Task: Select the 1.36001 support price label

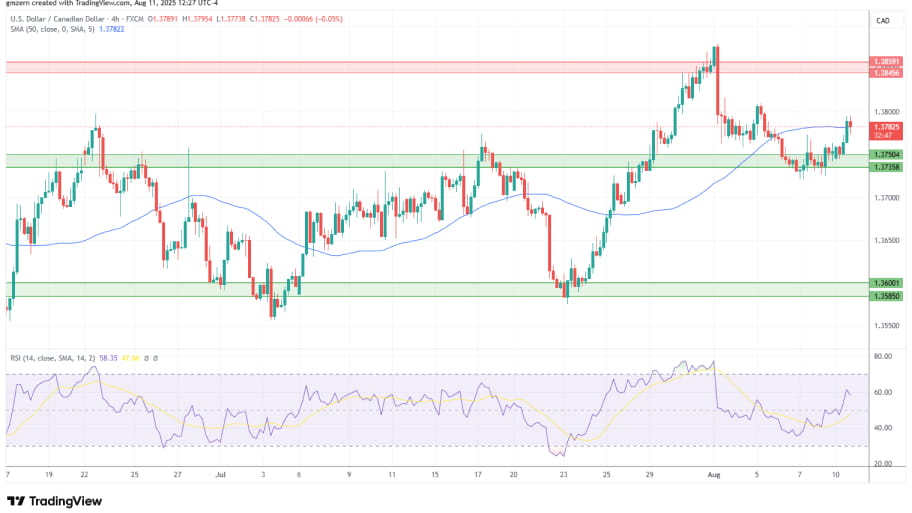Action: (x=886, y=283)
